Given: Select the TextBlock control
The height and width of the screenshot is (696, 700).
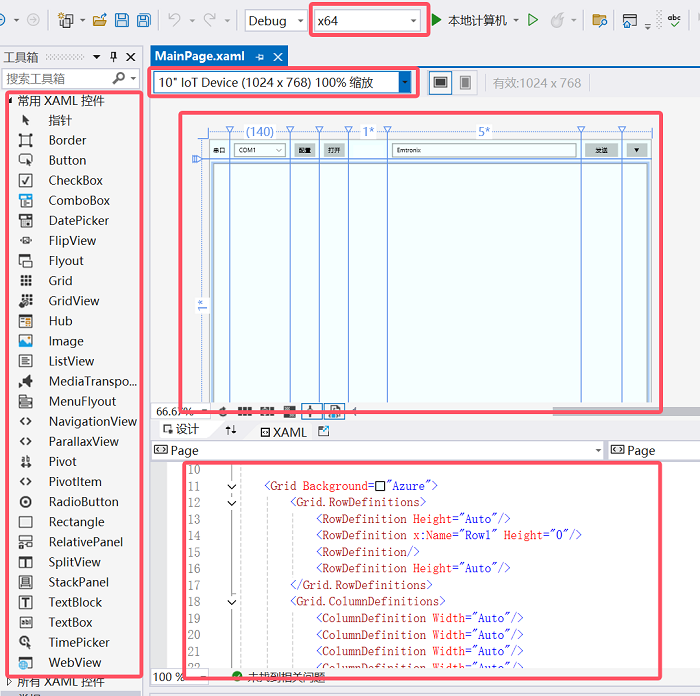Looking at the screenshot, I should pyautogui.click(x=75, y=602).
